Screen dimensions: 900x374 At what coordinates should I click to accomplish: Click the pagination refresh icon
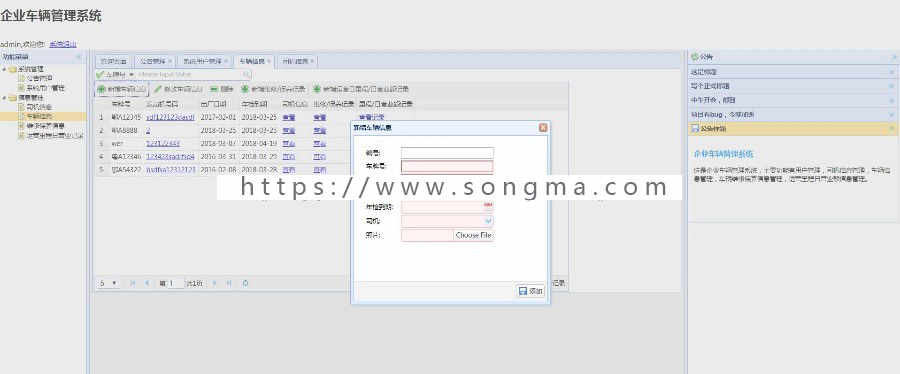pos(246,283)
